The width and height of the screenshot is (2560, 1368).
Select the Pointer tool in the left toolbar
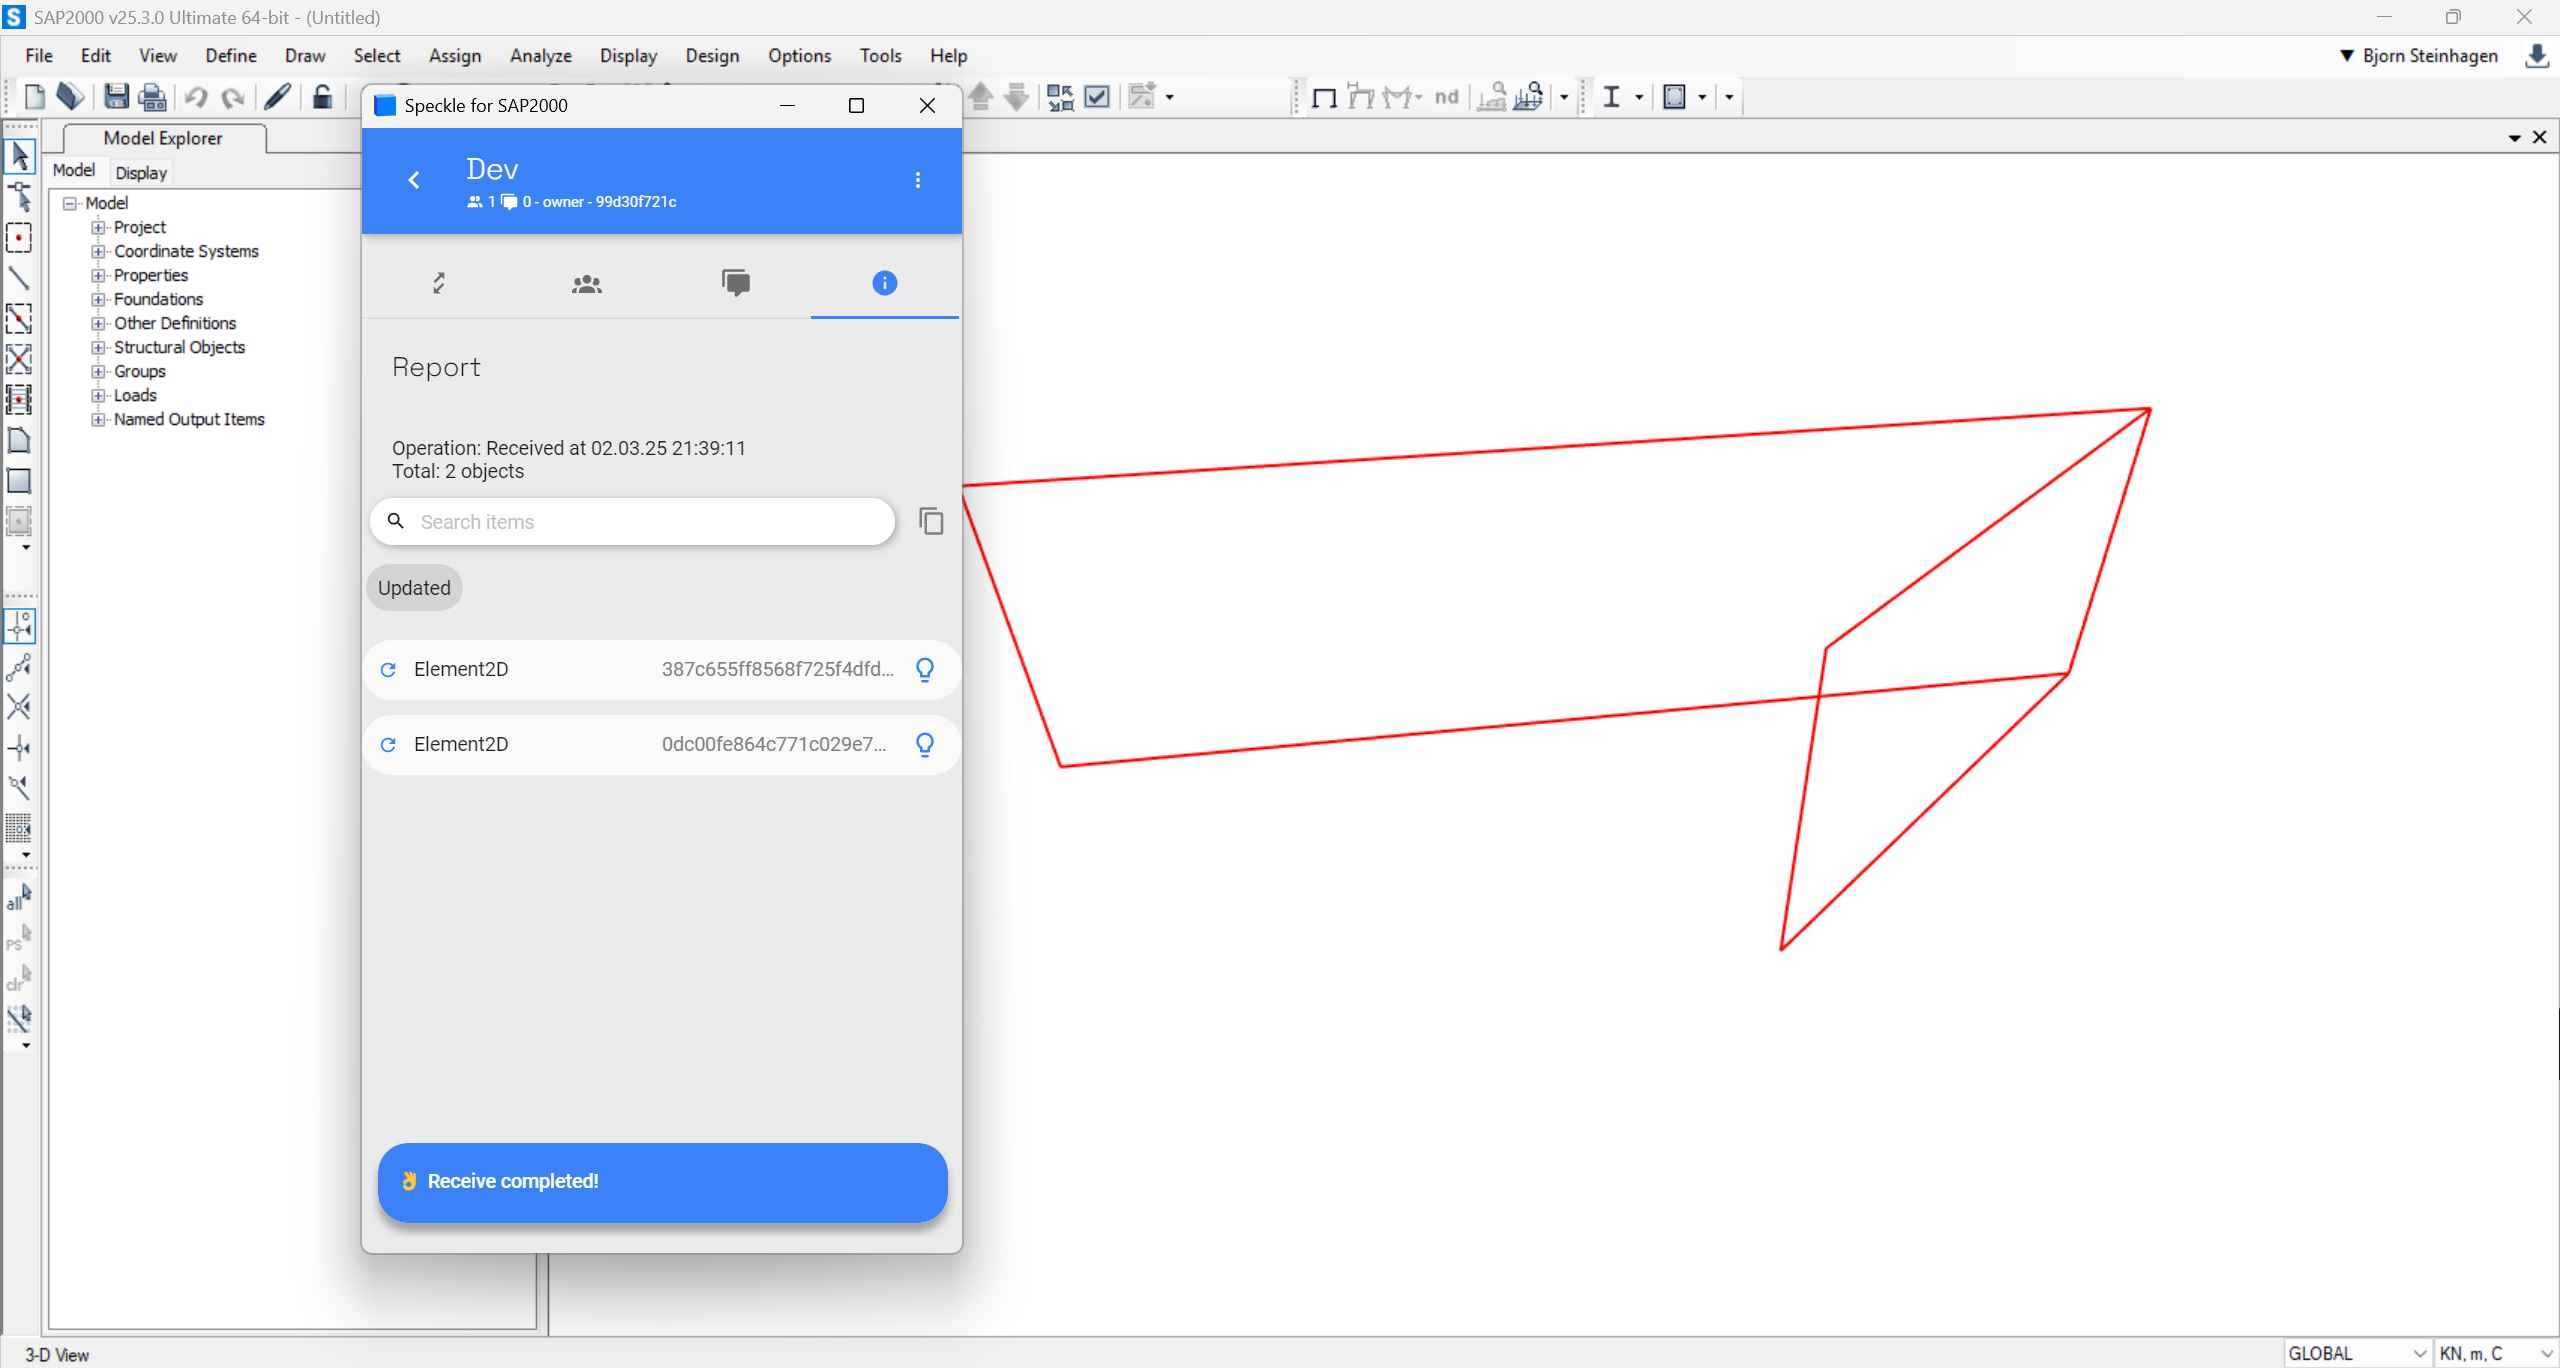point(19,156)
